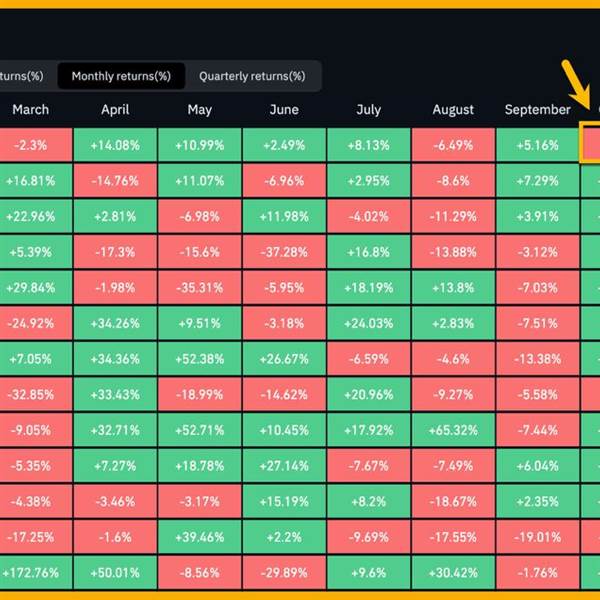The width and height of the screenshot is (600, 600).
Task: Click the -9.69% cell
Action: [x=369, y=536]
